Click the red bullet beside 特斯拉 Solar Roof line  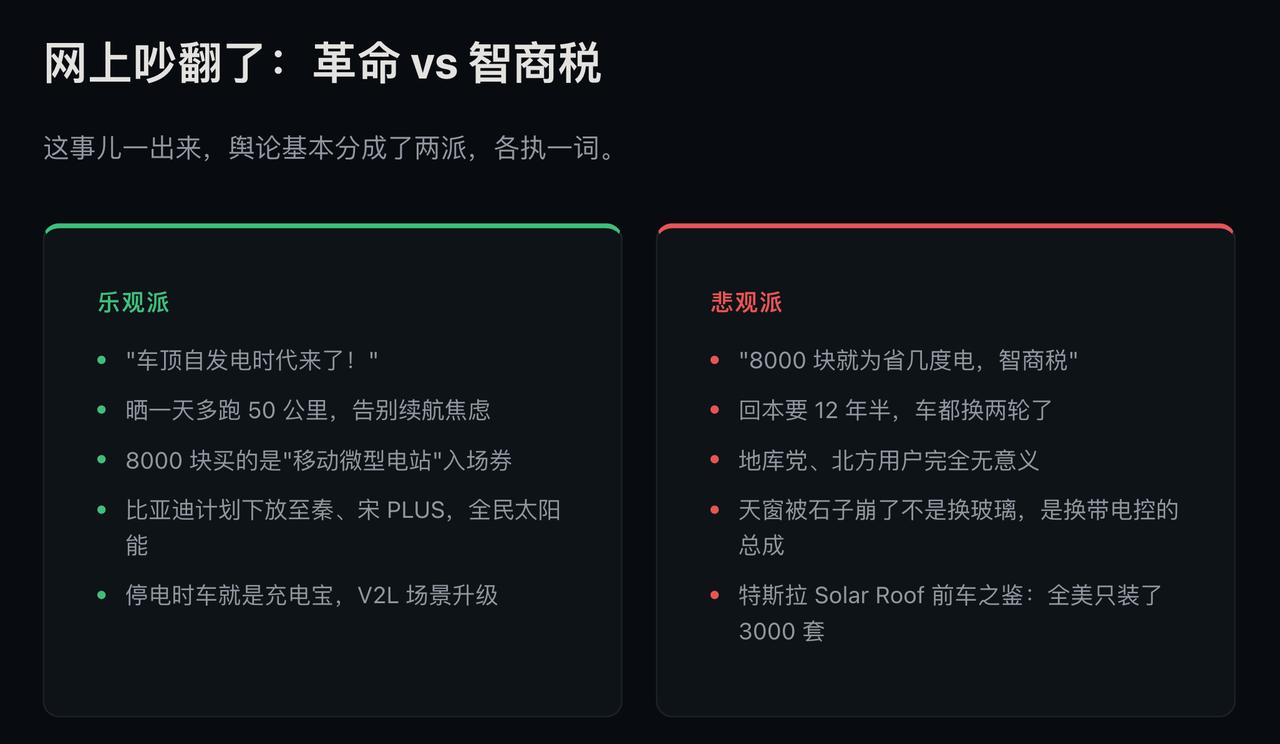coord(714,594)
